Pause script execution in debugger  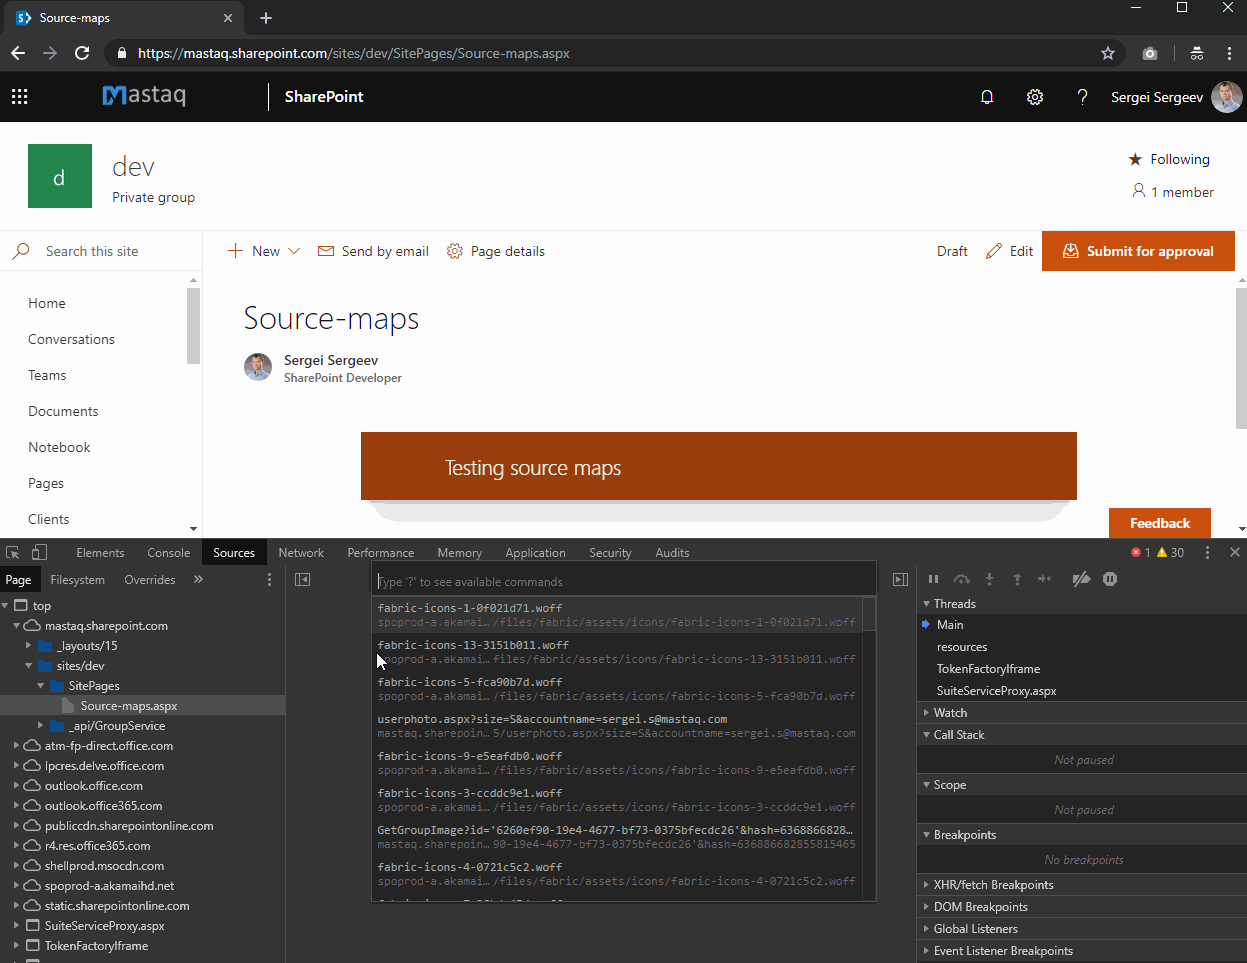933,579
